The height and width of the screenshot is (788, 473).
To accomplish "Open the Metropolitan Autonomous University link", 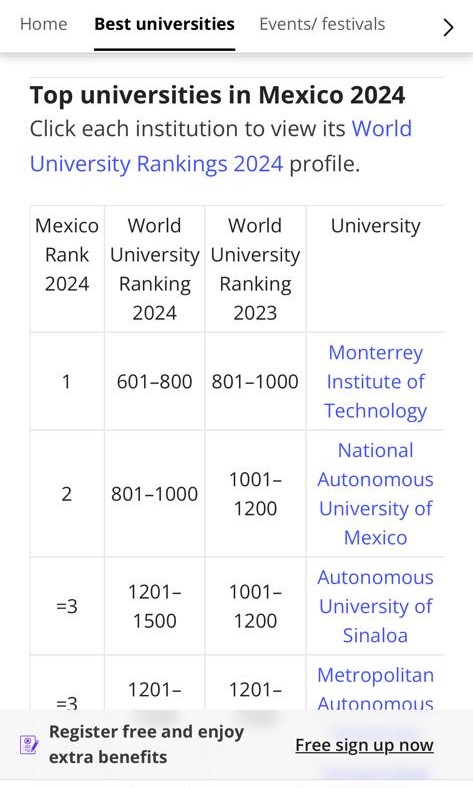I will click(x=375, y=688).
